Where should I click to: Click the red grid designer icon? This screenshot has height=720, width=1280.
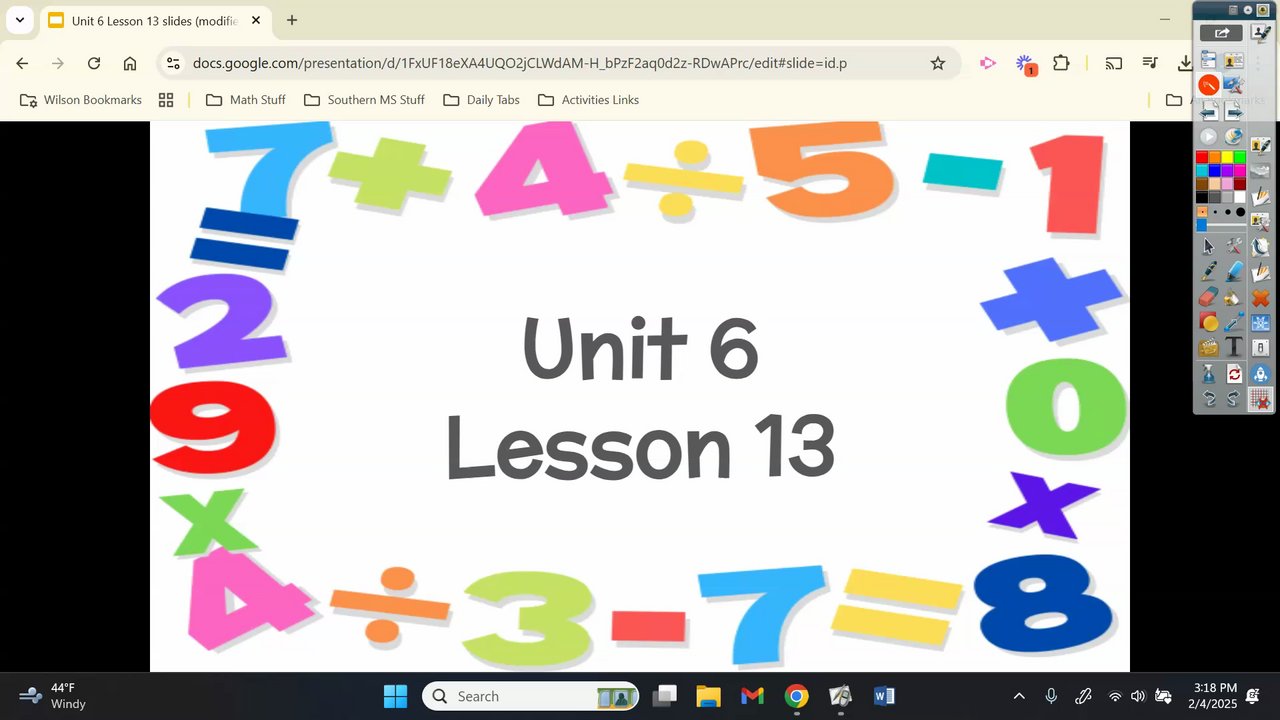pos(1260,398)
